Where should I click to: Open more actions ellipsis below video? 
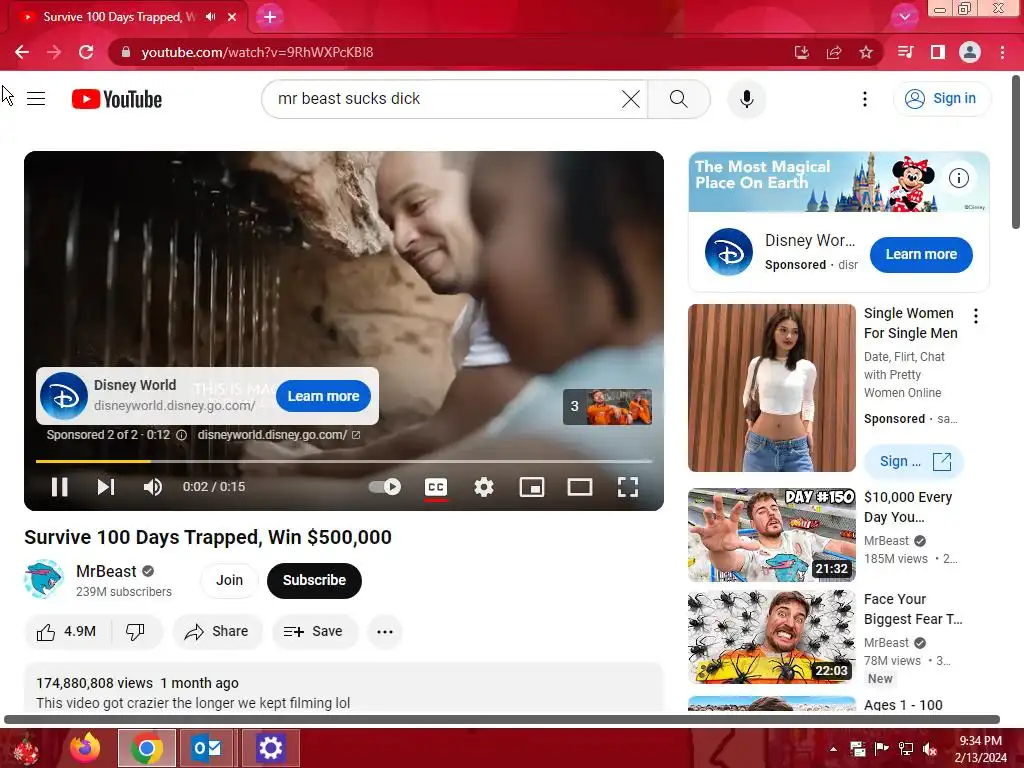point(385,632)
